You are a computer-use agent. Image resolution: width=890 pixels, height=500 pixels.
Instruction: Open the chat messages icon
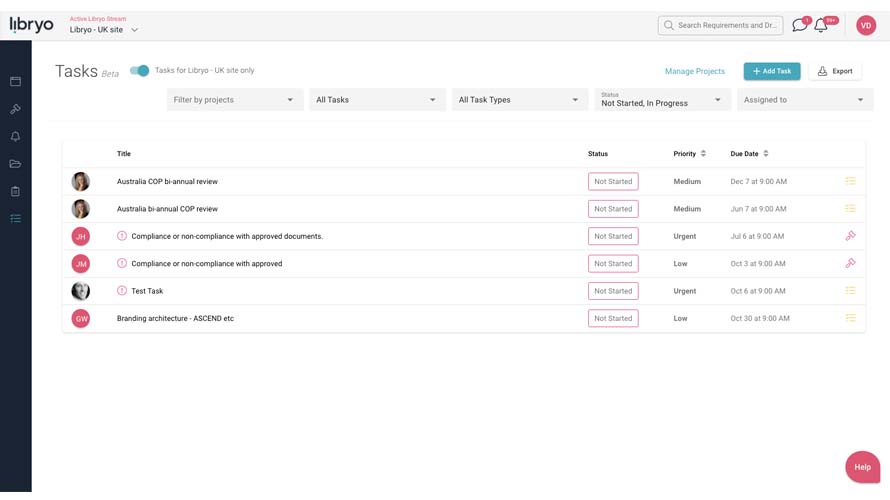click(799, 26)
